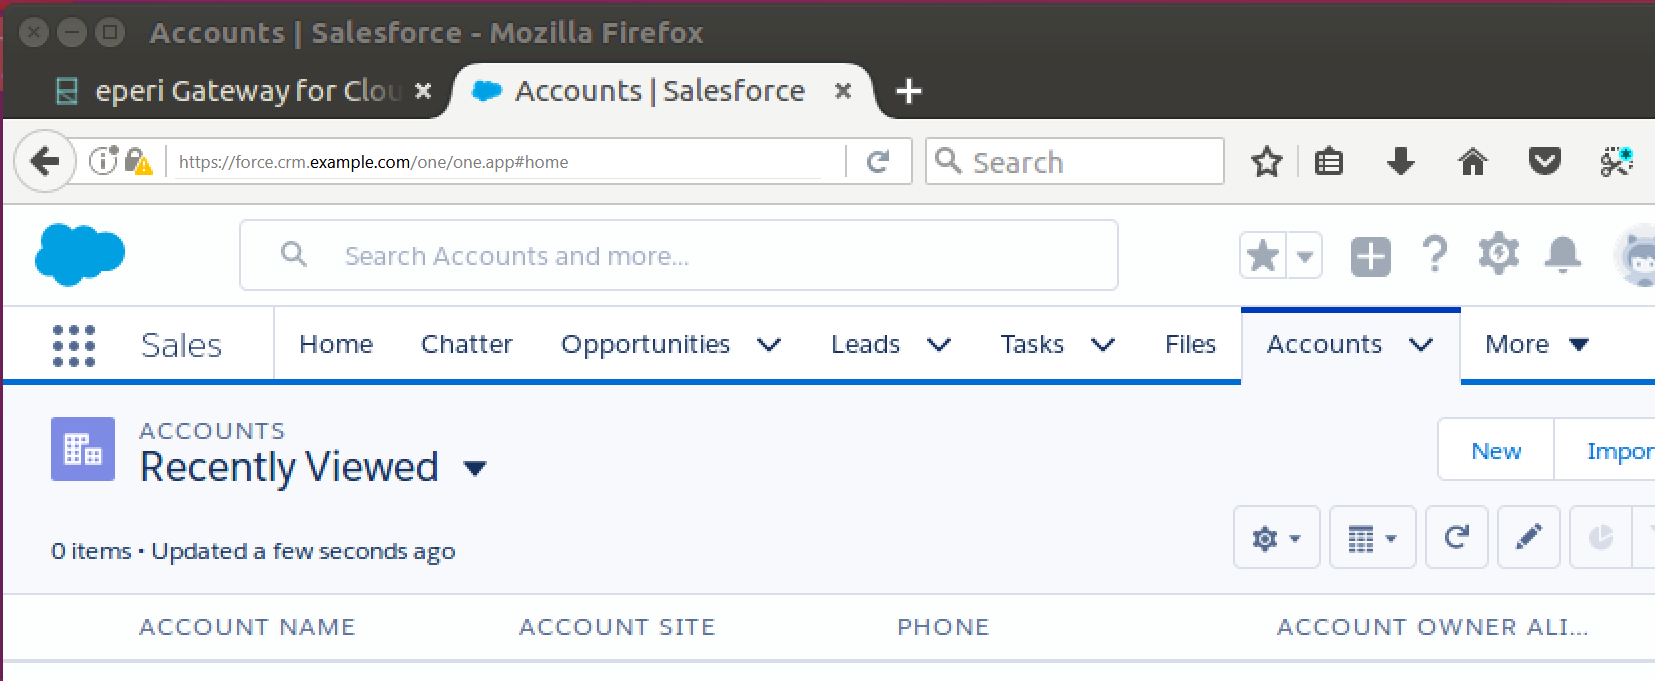Edit list with pencil icon

click(x=1529, y=538)
